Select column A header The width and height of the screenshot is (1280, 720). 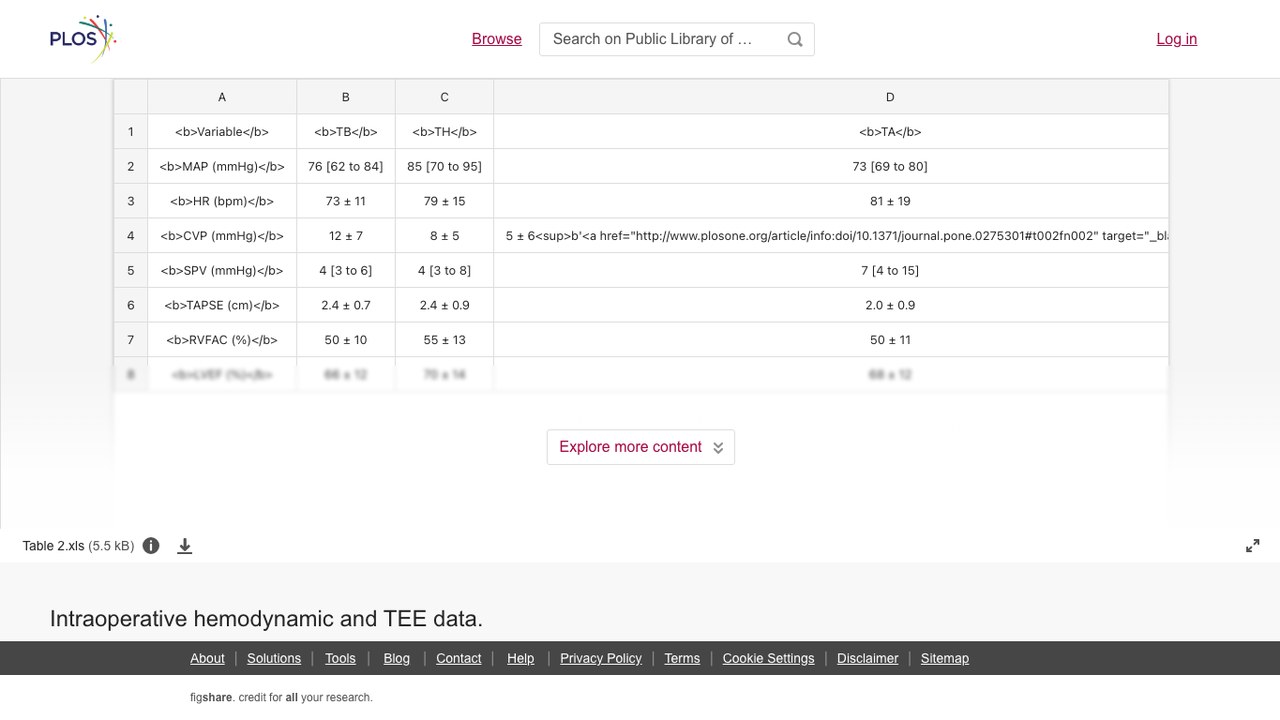[222, 97]
